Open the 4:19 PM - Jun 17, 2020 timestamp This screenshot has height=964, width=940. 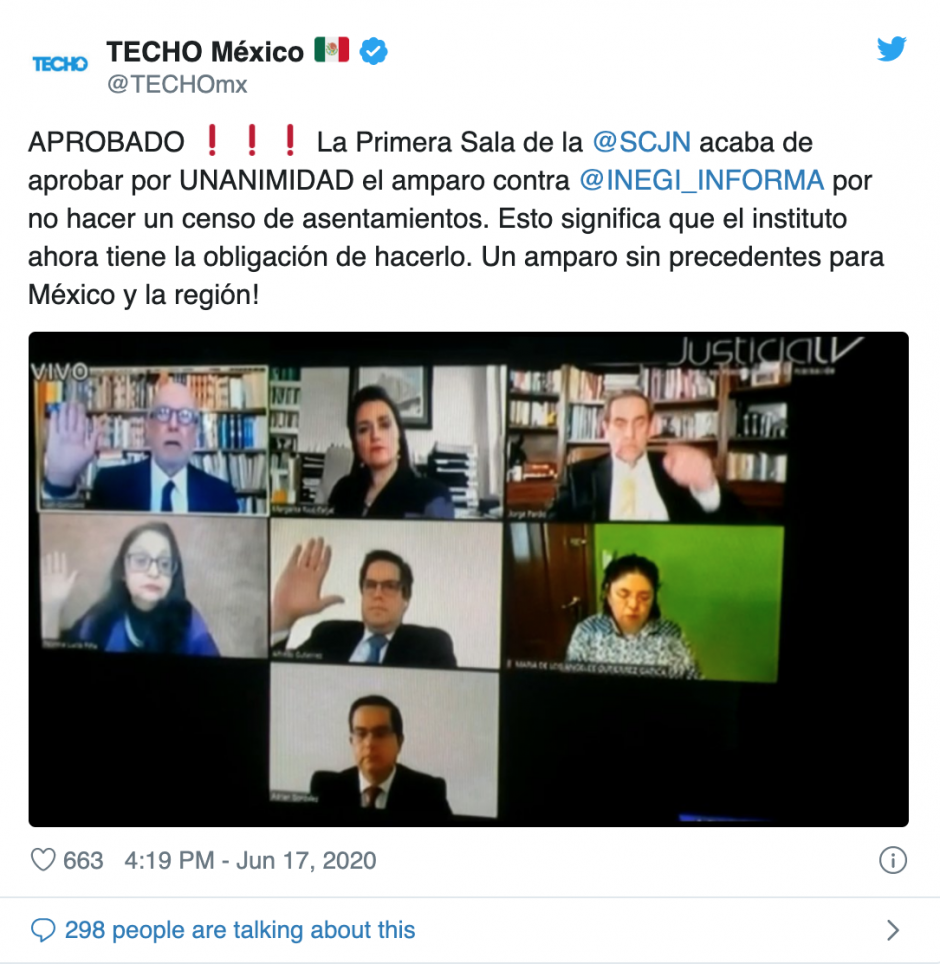pyautogui.click(x=250, y=860)
